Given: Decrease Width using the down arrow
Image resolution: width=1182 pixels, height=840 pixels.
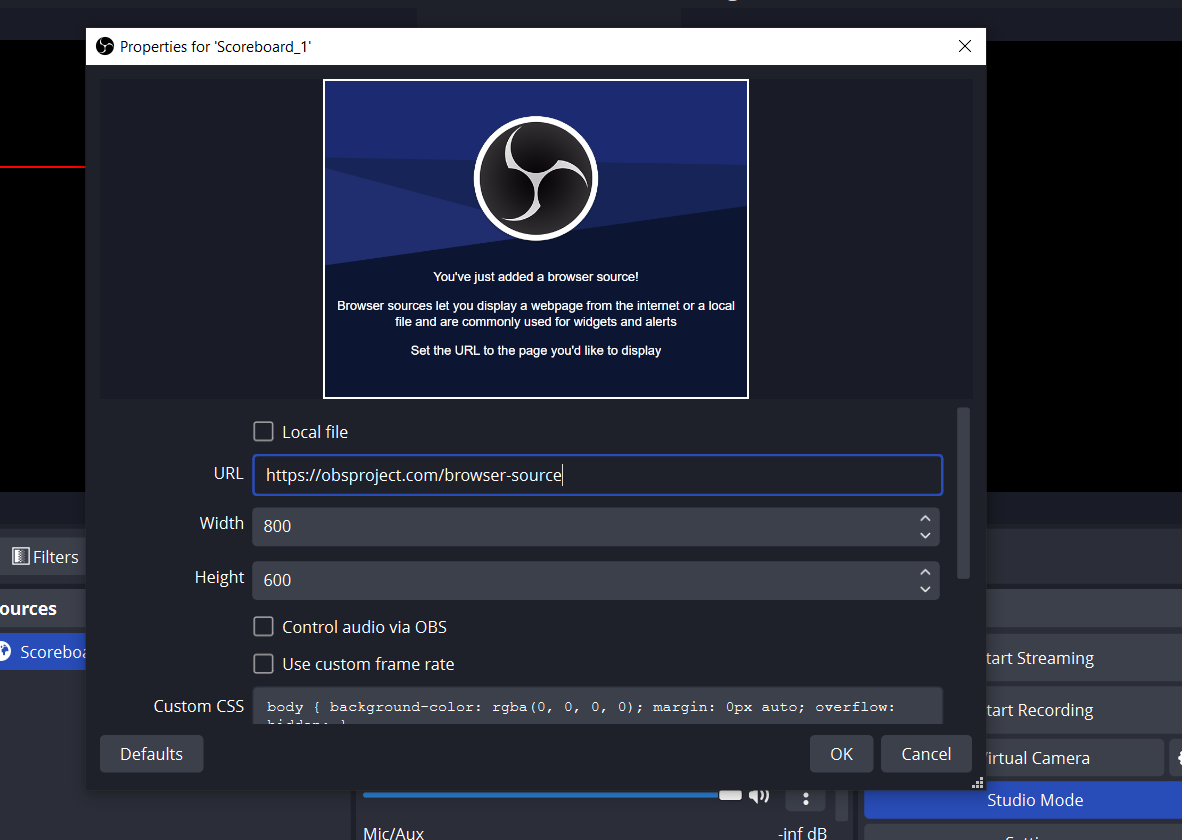Looking at the screenshot, I should coord(925,535).
